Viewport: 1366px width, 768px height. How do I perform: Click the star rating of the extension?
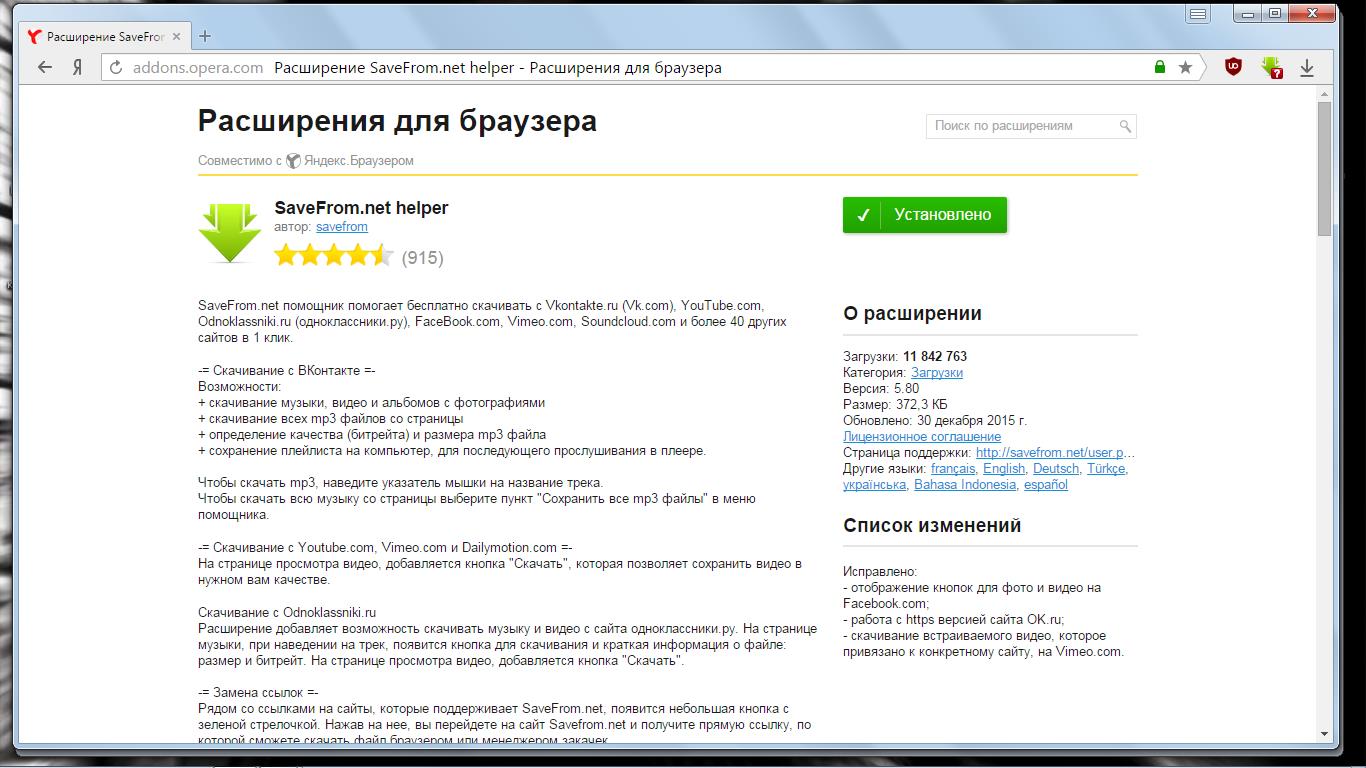[334, 256]
